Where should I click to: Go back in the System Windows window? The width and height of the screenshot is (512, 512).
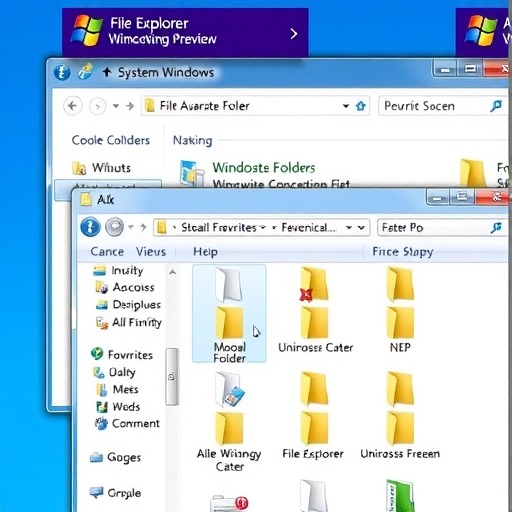click(72, 106)
